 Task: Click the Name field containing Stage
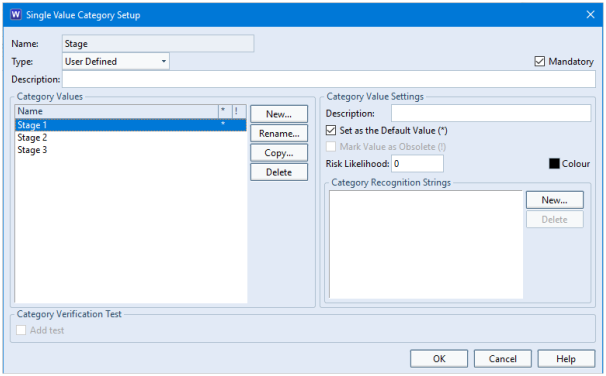click(158, 44)
